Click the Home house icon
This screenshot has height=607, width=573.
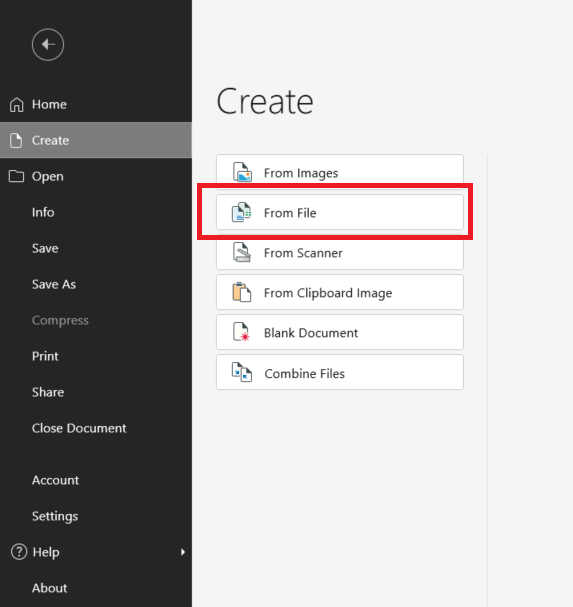17,105
